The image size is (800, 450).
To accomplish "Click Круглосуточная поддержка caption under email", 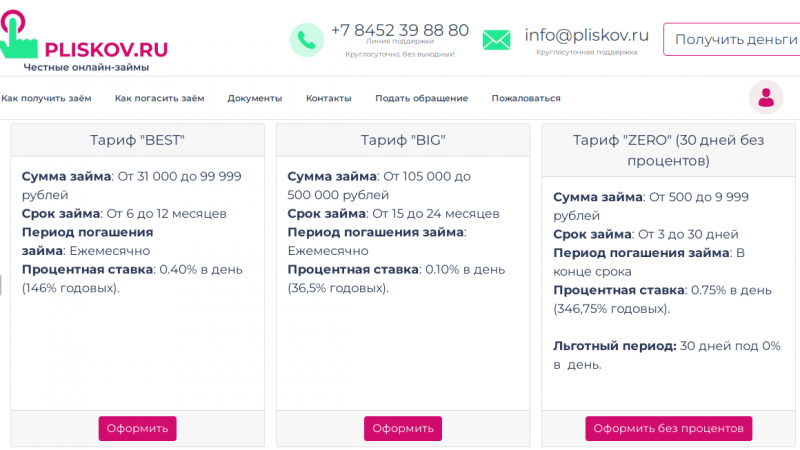I will (587, 52).
